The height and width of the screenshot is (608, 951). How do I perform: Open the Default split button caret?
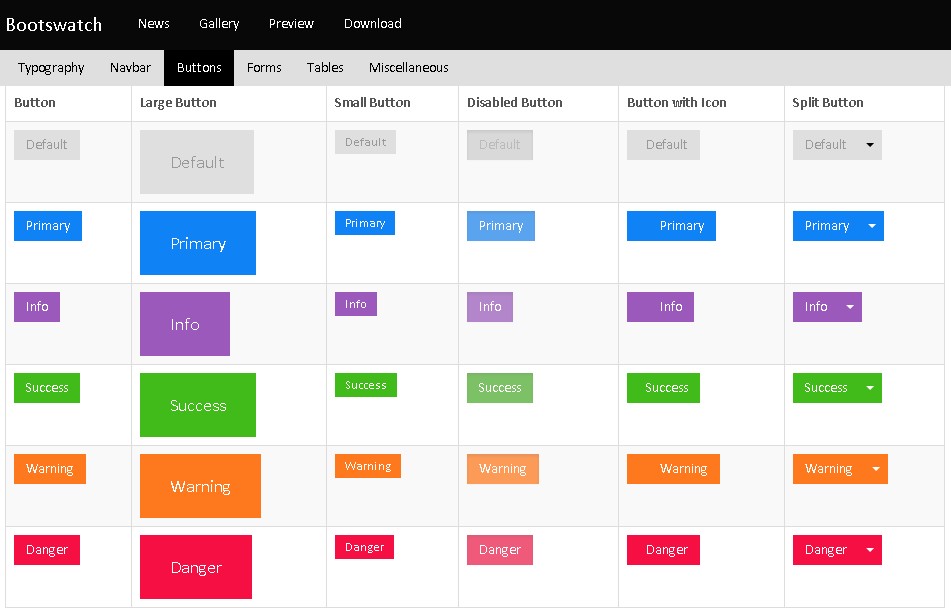pos(870,145)
